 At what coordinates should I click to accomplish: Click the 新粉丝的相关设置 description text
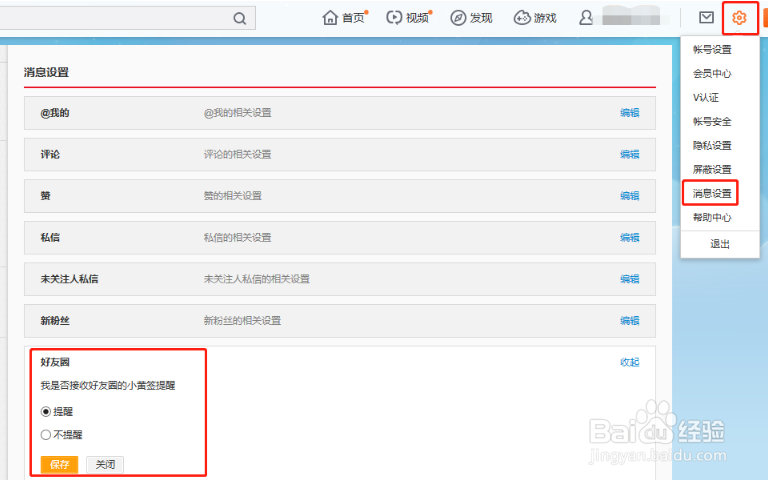click(x=242, y=321)
